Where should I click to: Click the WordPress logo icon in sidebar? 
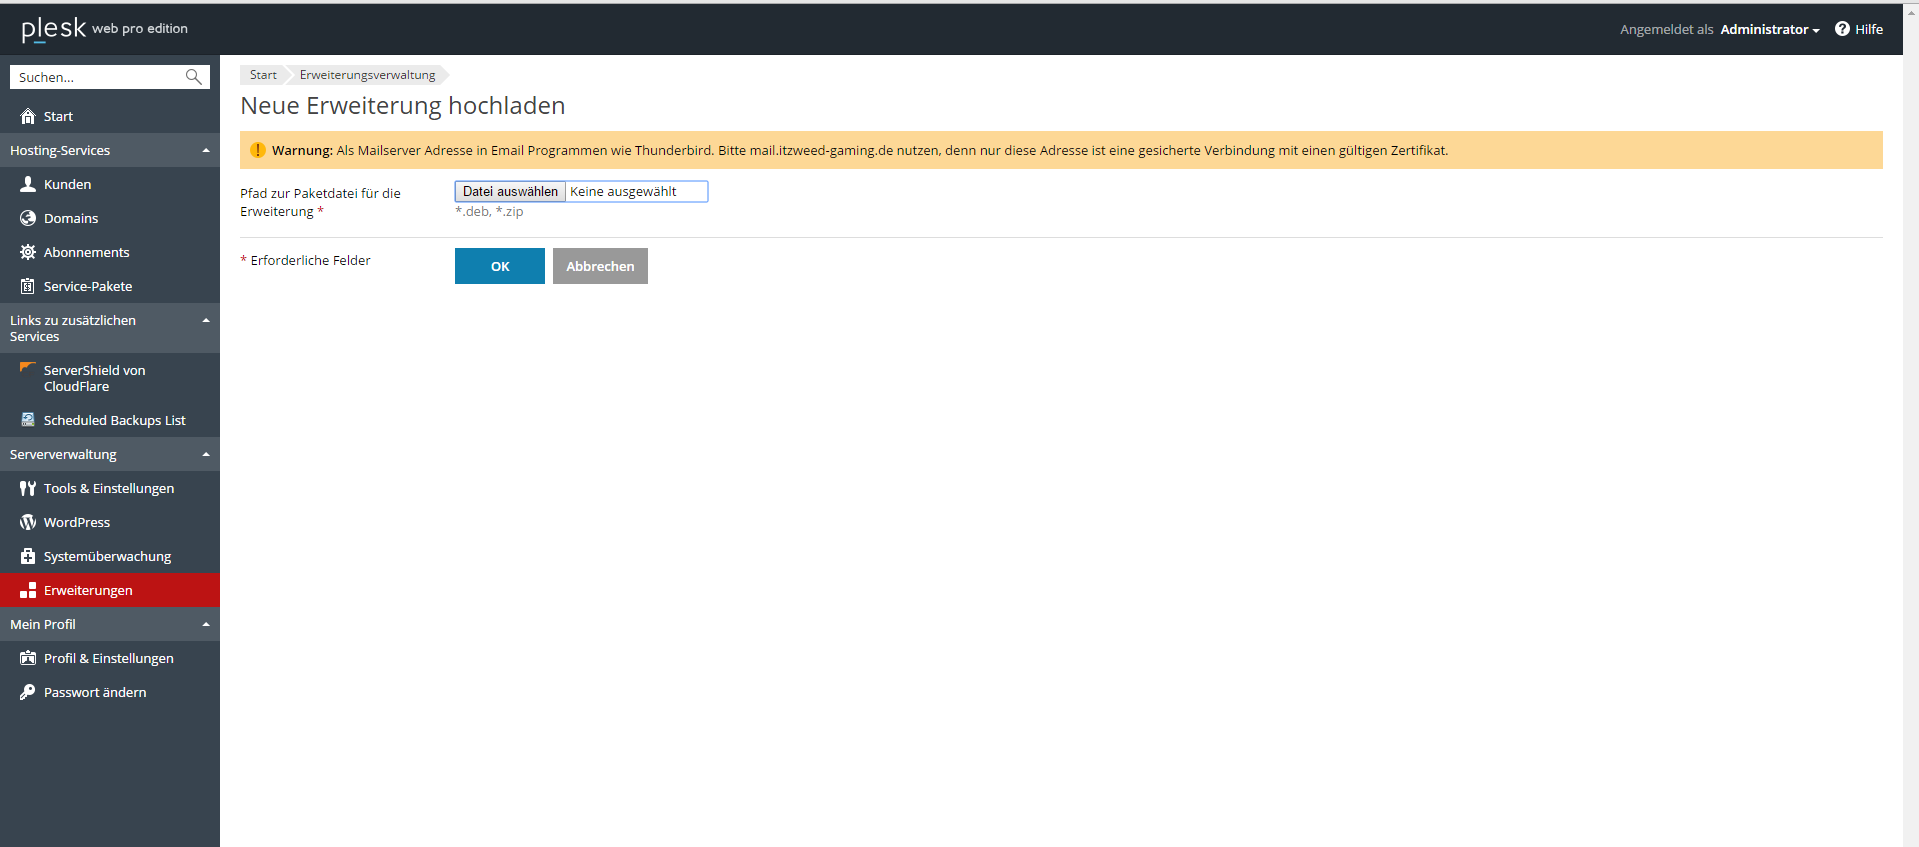pos(28,522)
